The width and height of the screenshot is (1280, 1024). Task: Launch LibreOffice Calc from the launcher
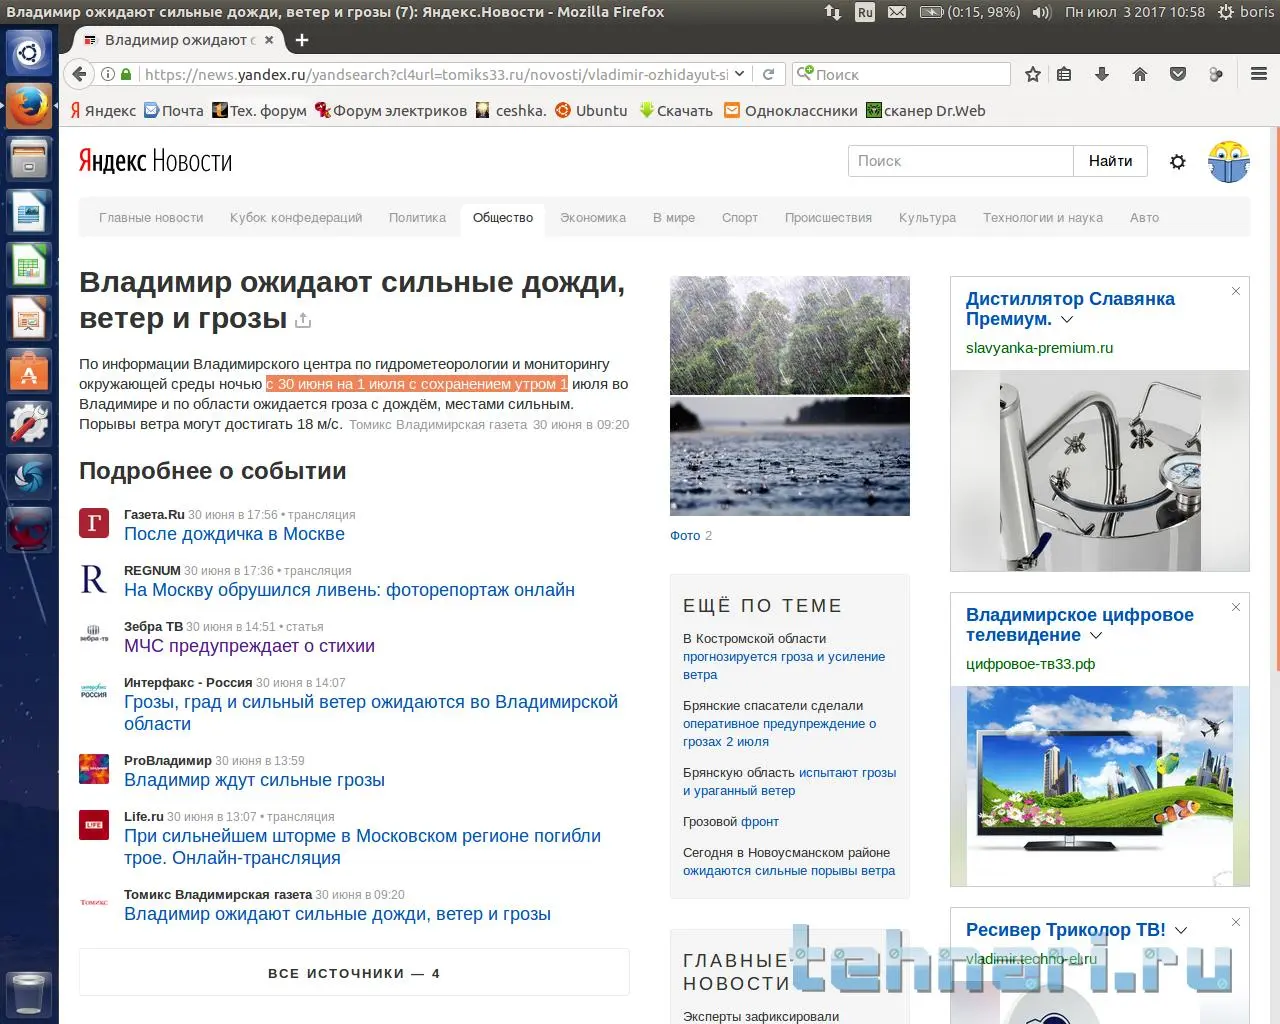tap(29, 266)
